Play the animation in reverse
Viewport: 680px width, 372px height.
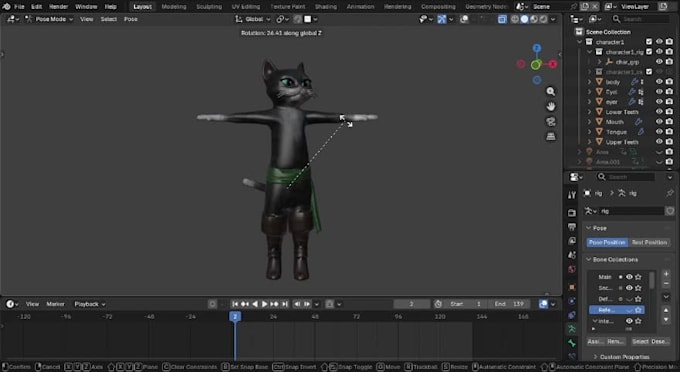(255, 304)
